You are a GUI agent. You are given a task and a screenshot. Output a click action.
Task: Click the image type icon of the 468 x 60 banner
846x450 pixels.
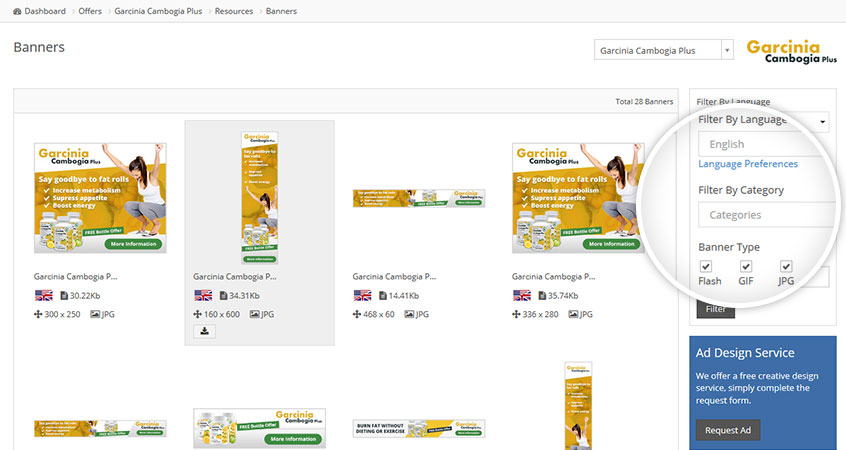(x=410, y=314)
